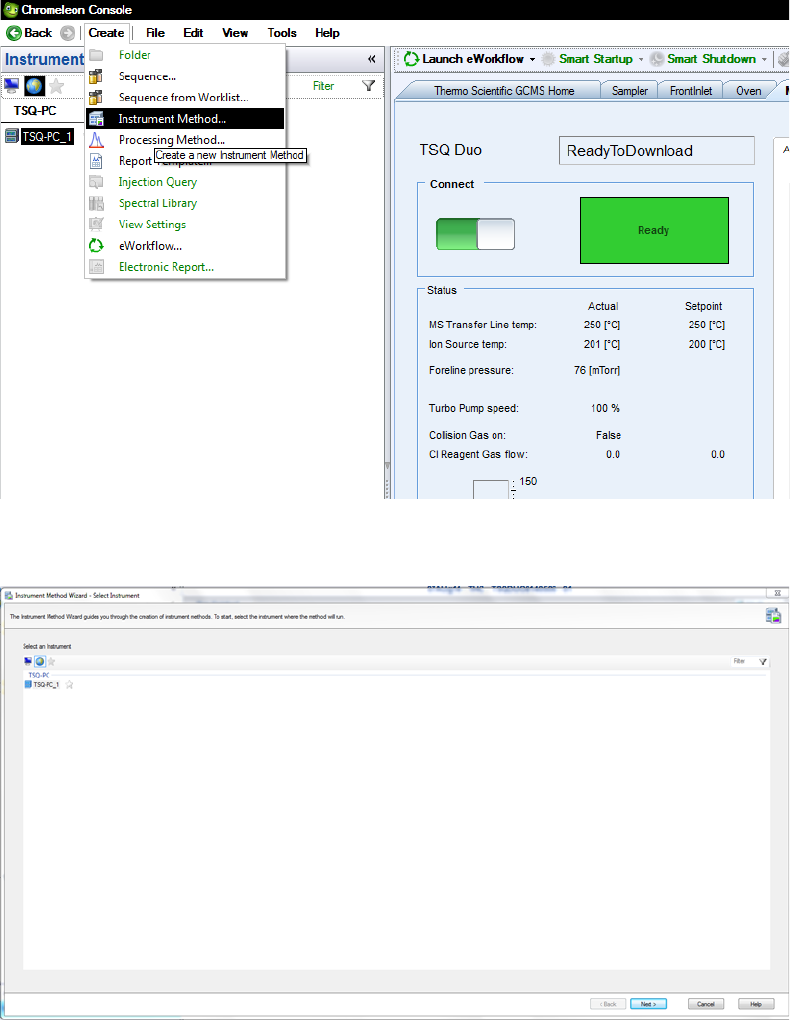
Task: Open the Smart Shutdown dropdown arrow
Action: (x=764, y=59)
